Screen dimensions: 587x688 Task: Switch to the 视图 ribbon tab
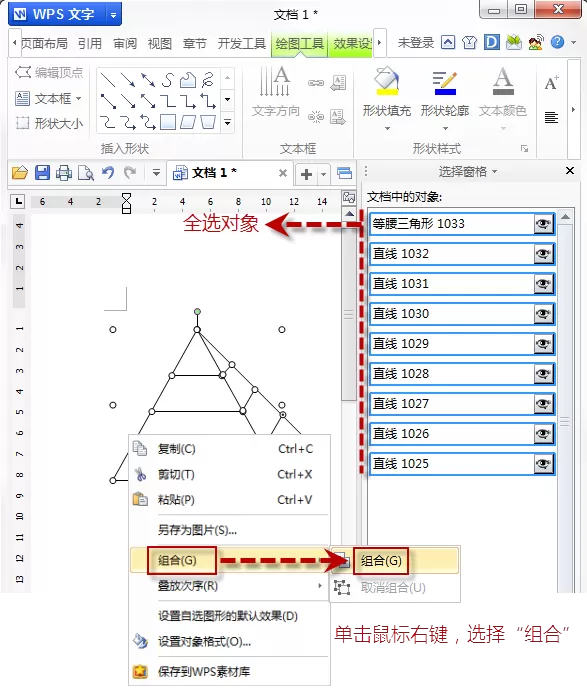pos(160,43)
